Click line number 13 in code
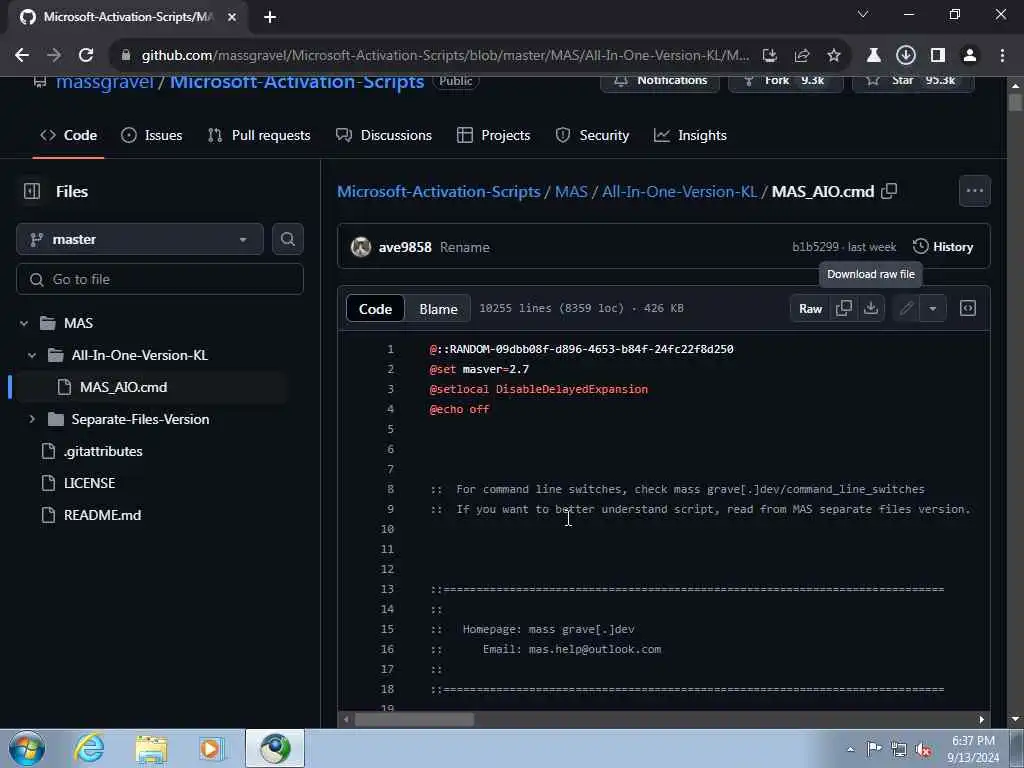 387,588
